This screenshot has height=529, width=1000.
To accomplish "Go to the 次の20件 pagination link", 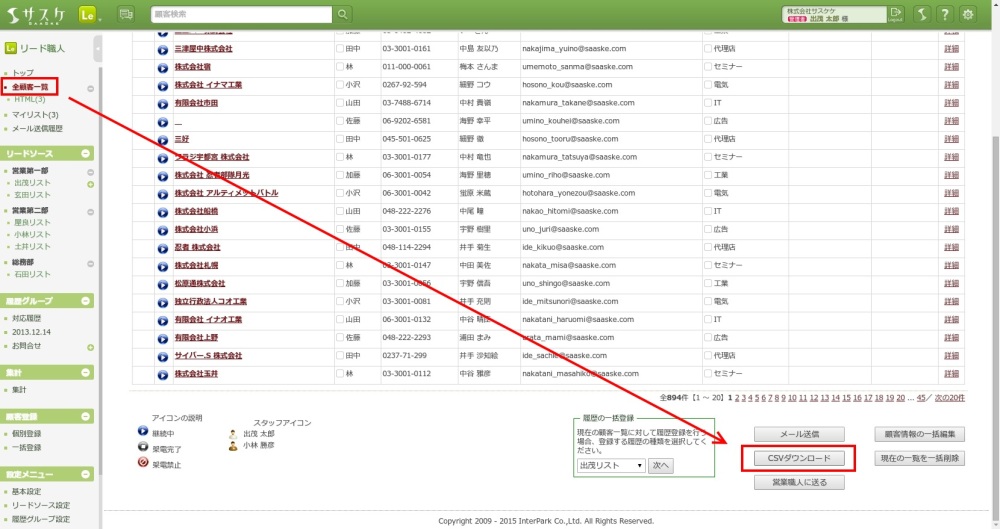I will (949, 397).
